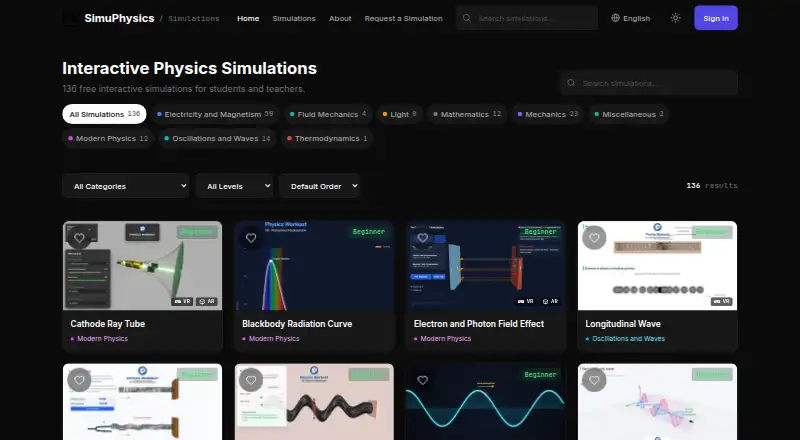
Task: Click the VR badge on Longitudinal Wave card
Action: [721, 301]
